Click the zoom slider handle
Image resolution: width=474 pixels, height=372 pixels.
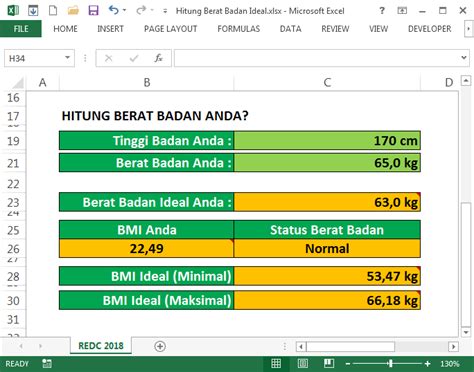390,363
